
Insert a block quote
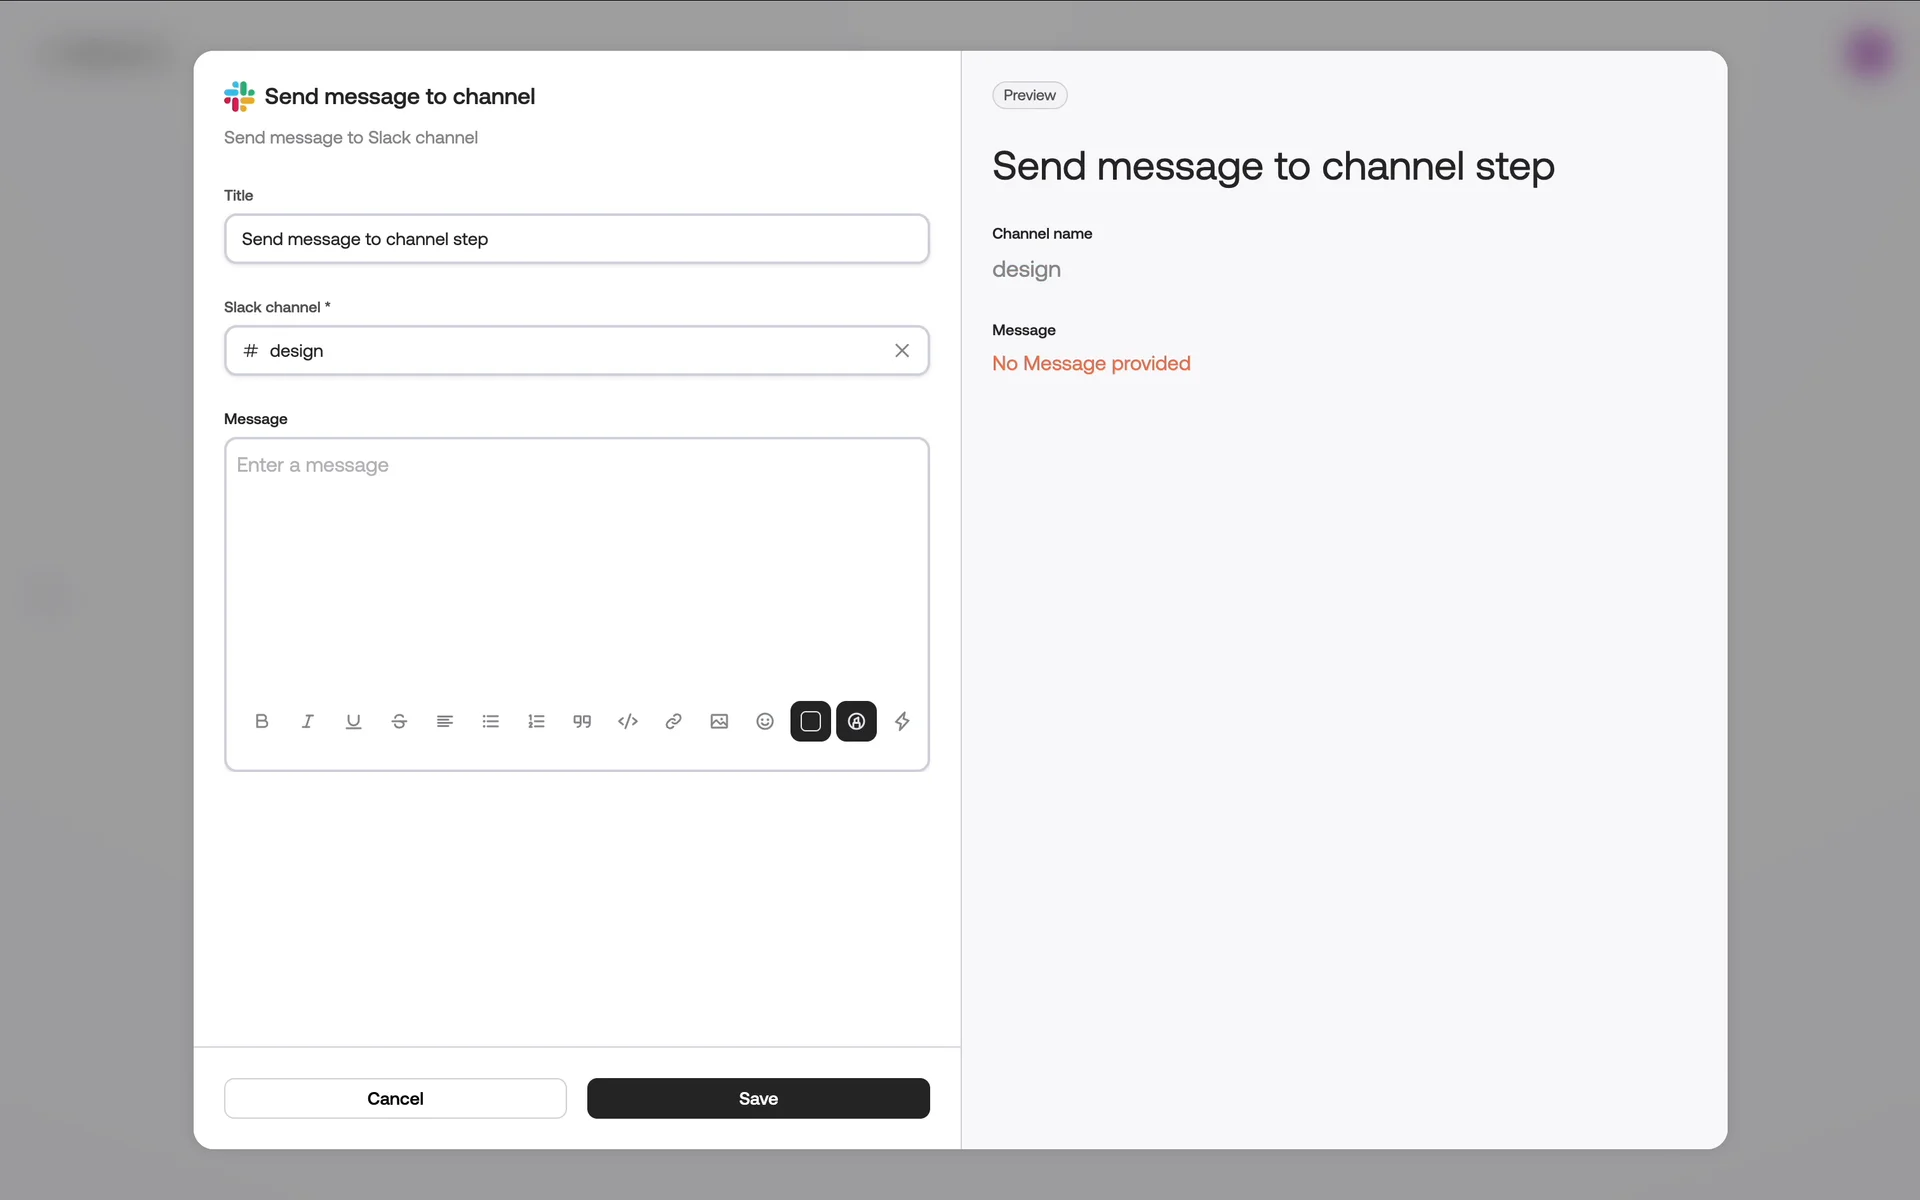coord(582,721)
